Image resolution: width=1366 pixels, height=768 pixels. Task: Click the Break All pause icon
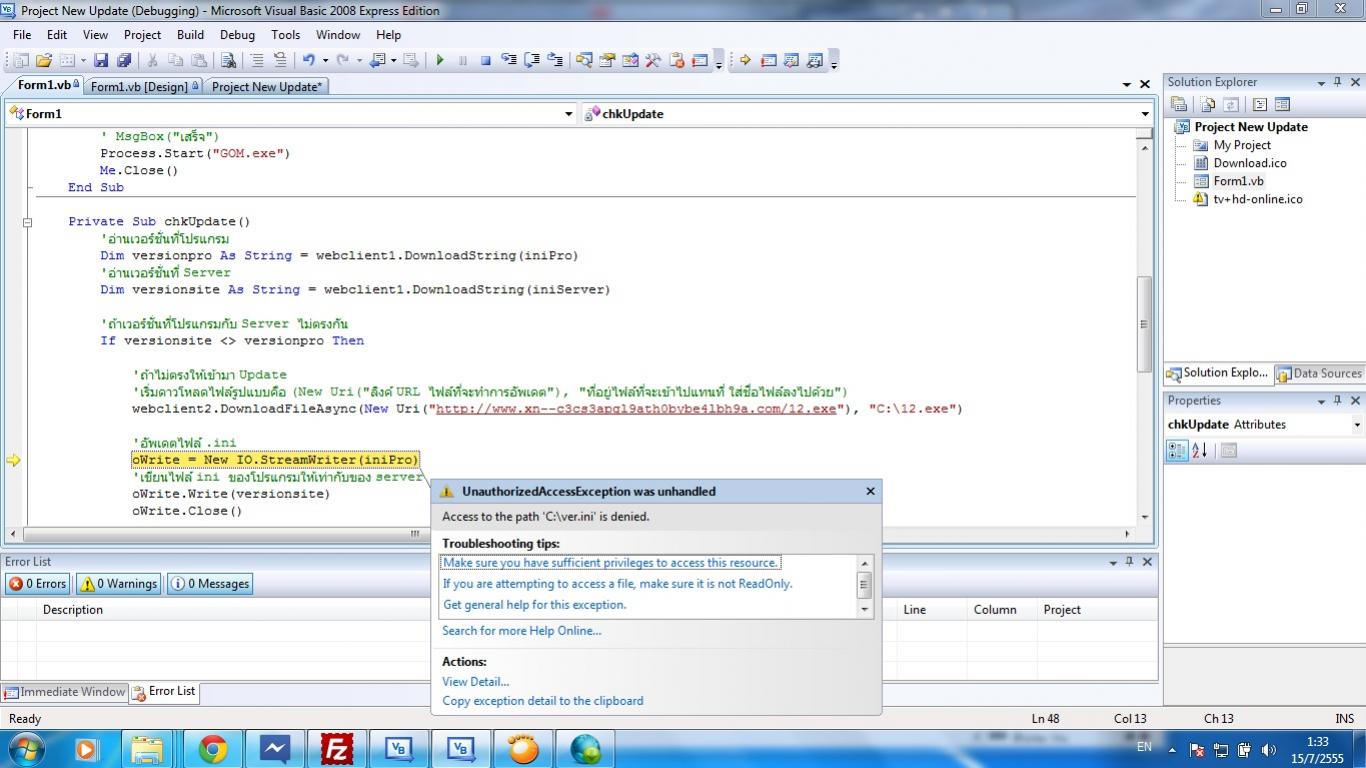[463, 60]
